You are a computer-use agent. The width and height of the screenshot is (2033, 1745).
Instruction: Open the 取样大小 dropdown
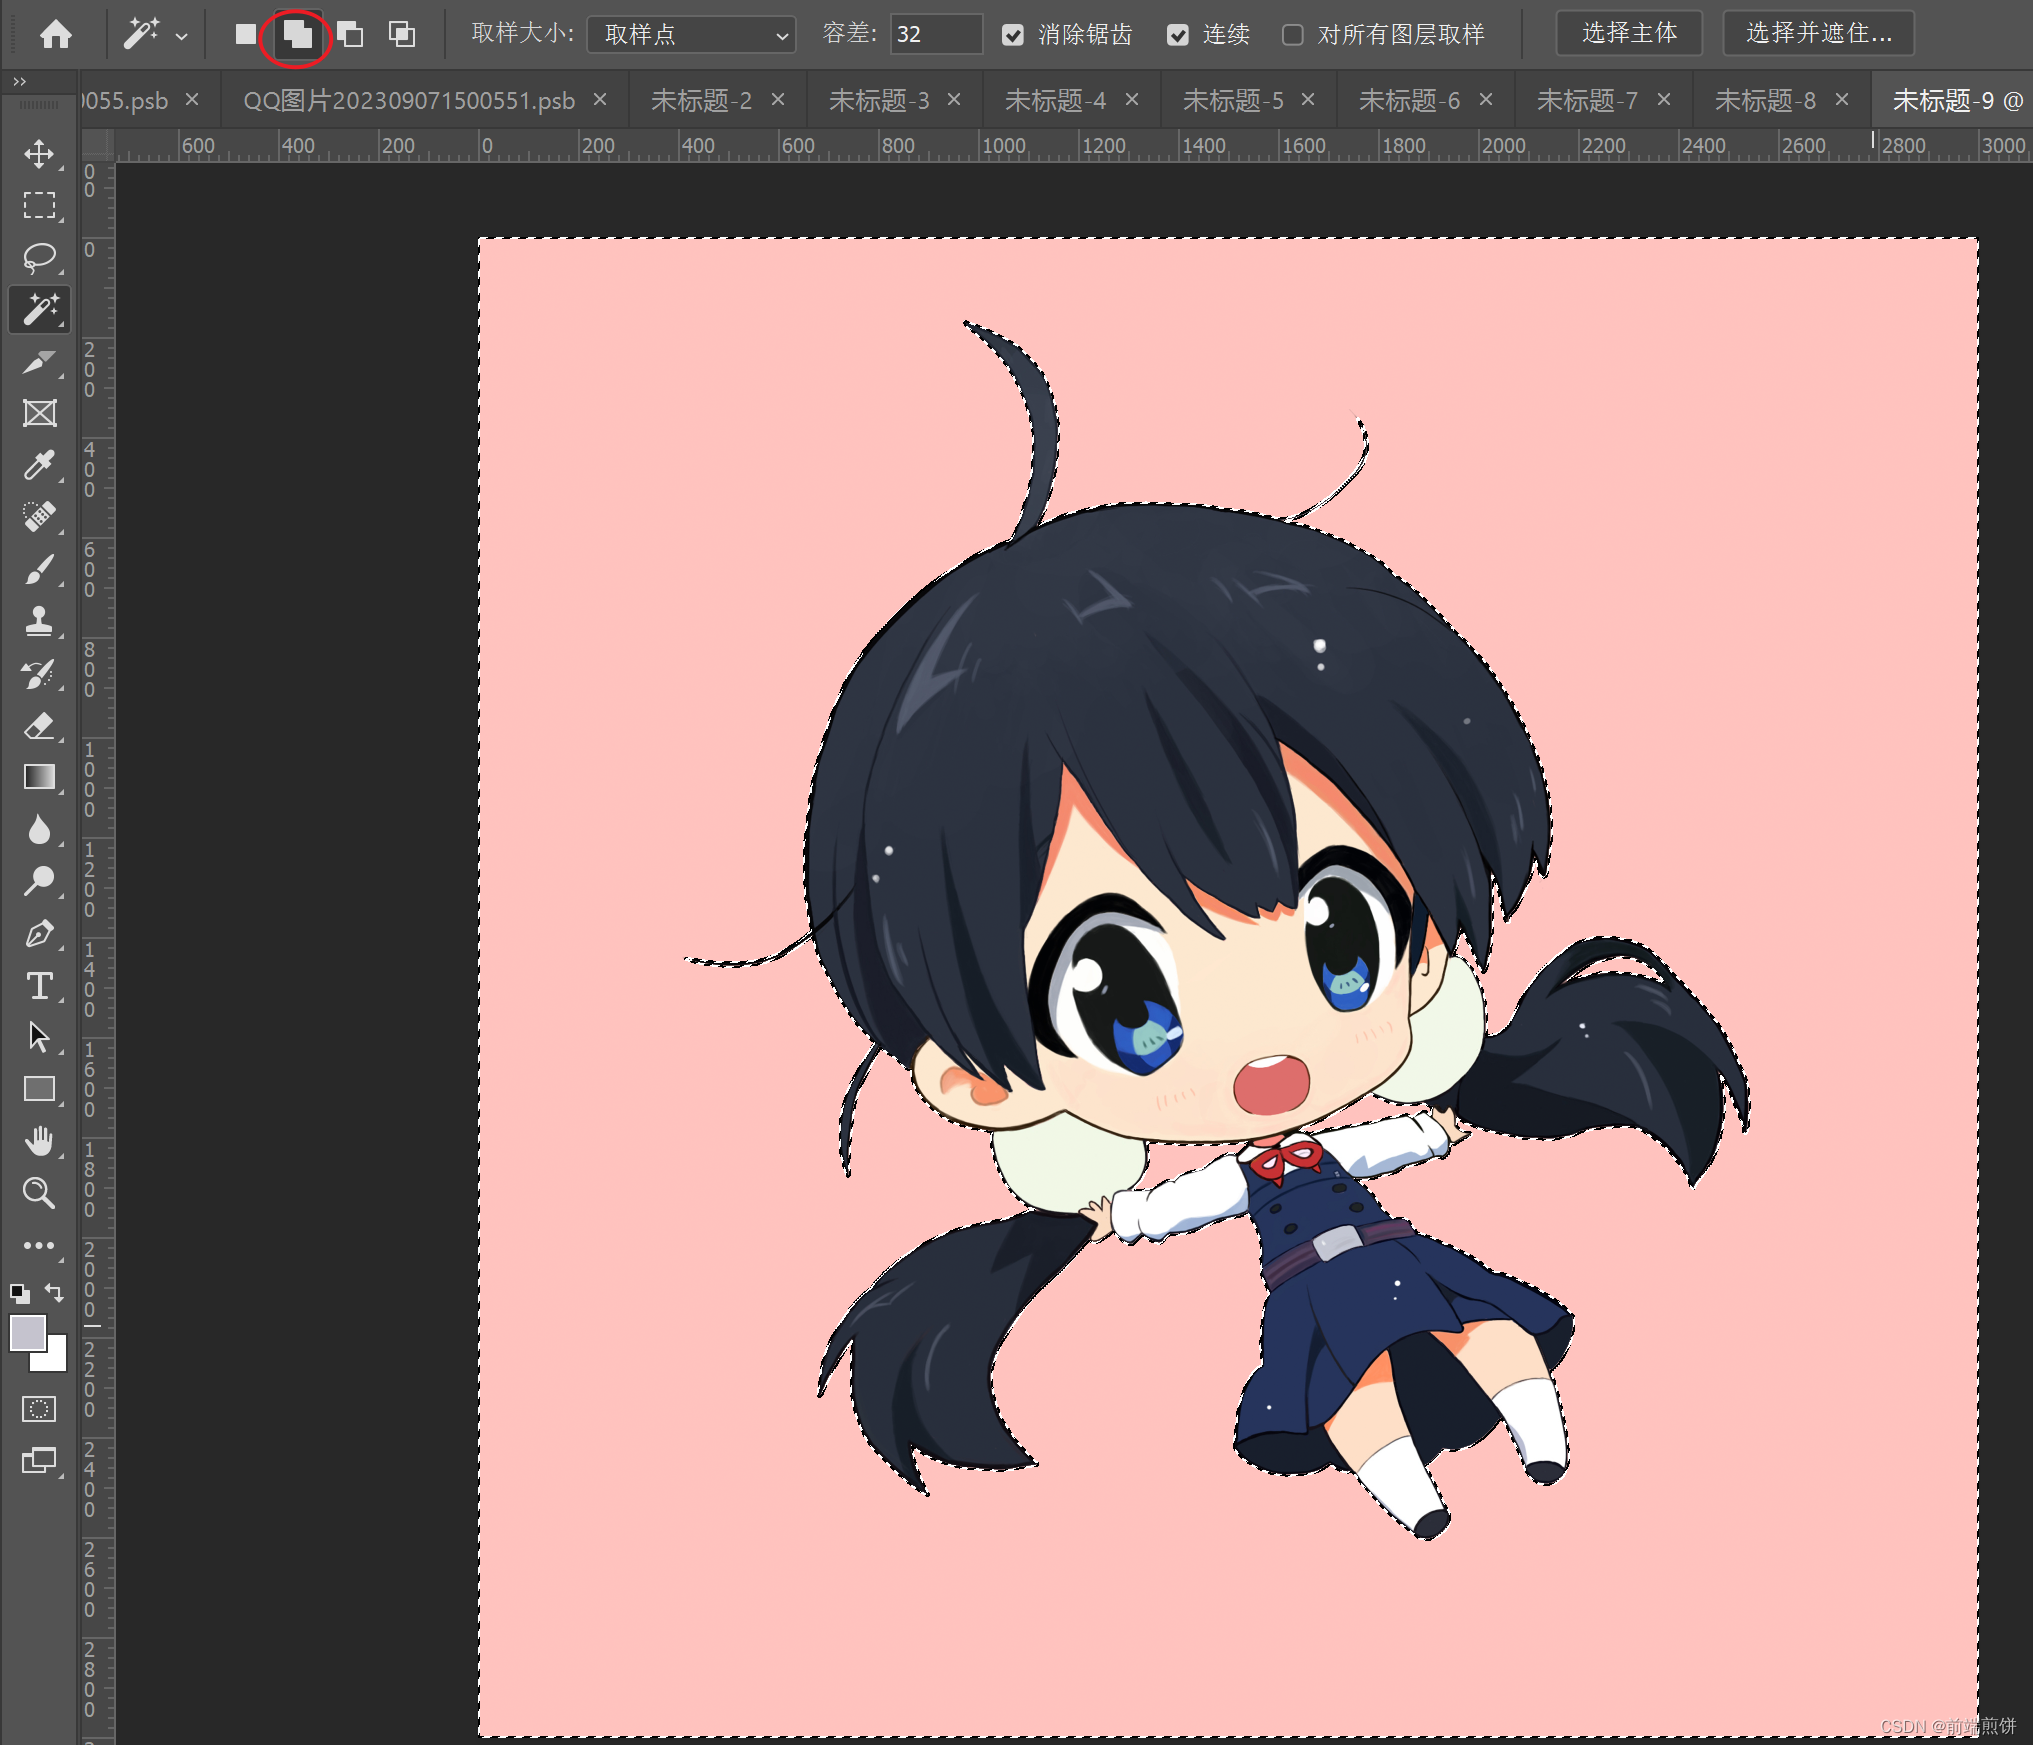(691, 35)
